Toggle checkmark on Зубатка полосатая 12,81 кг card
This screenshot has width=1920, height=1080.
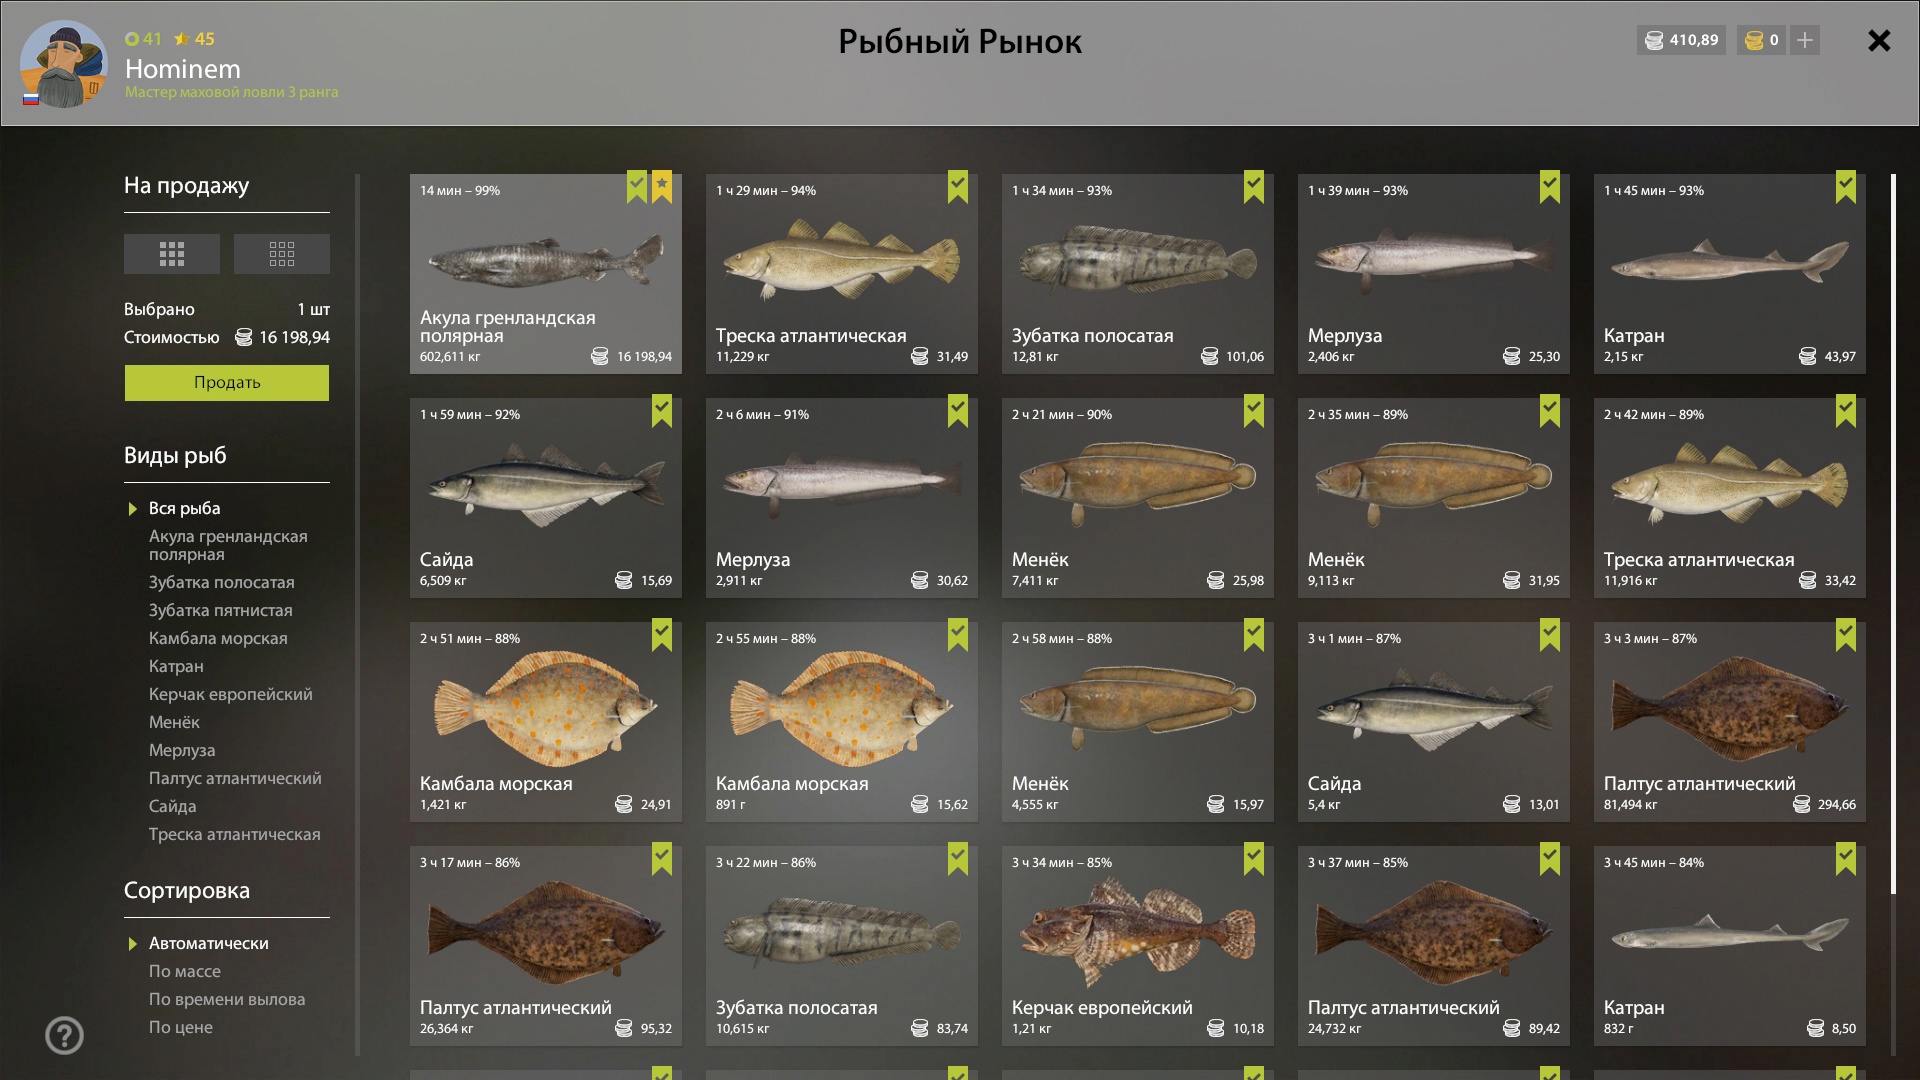pos(1254,187)
